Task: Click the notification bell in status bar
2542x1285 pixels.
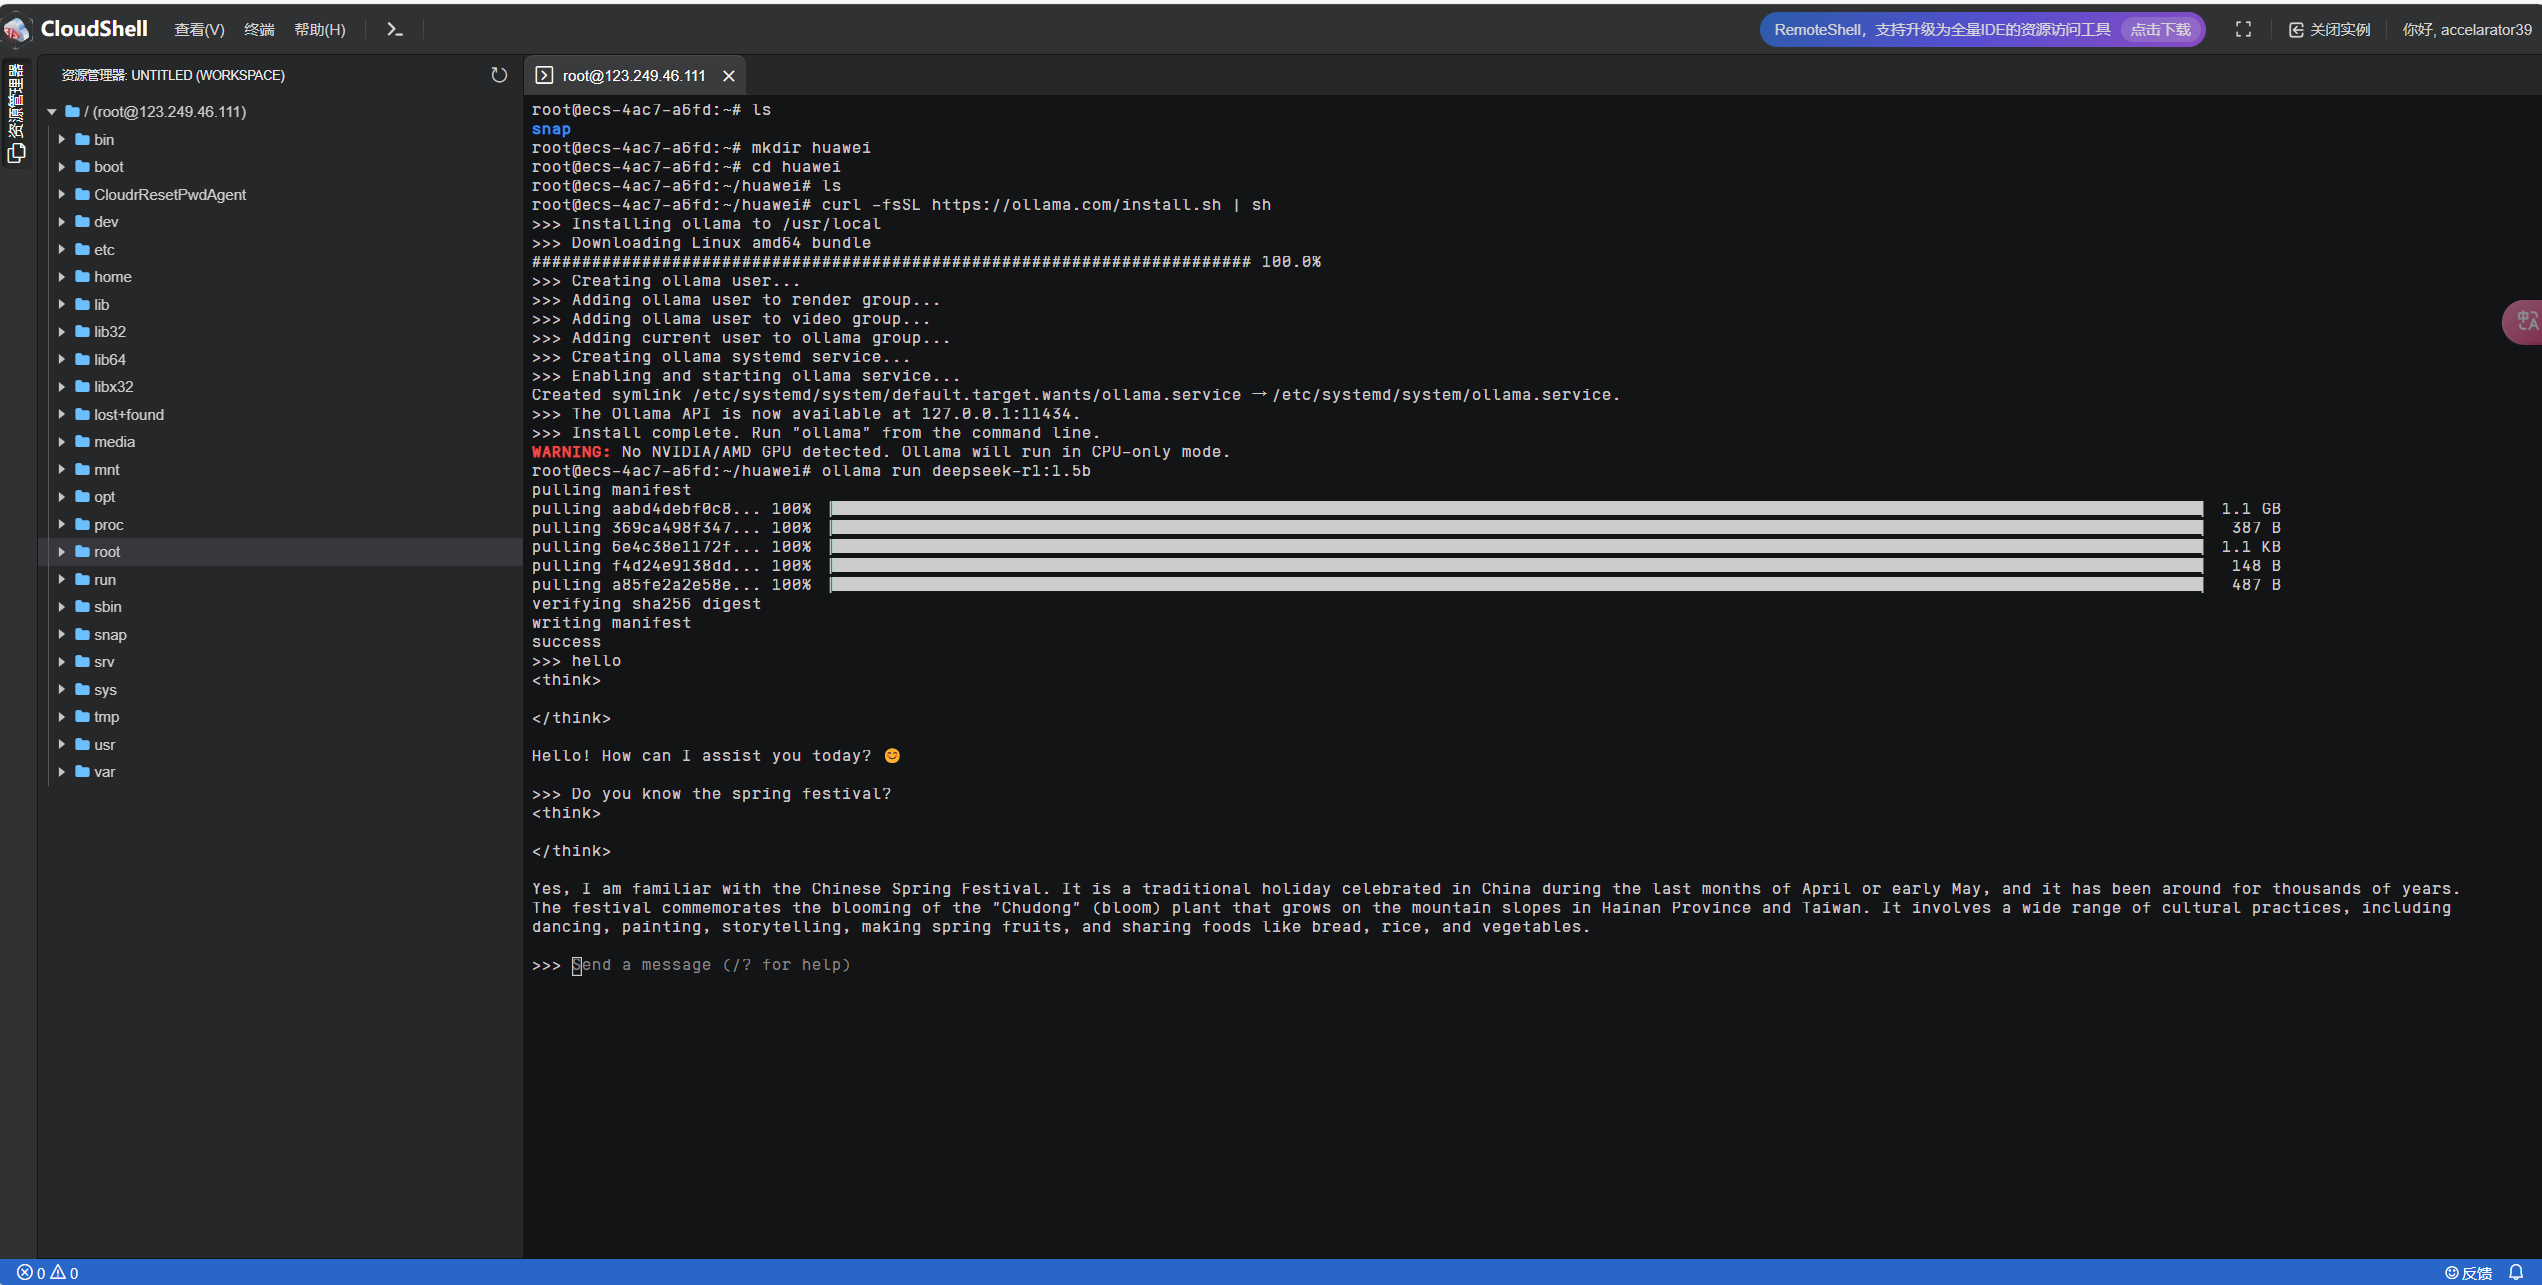Action: pyautogui.click(x=2516, y=1272)
